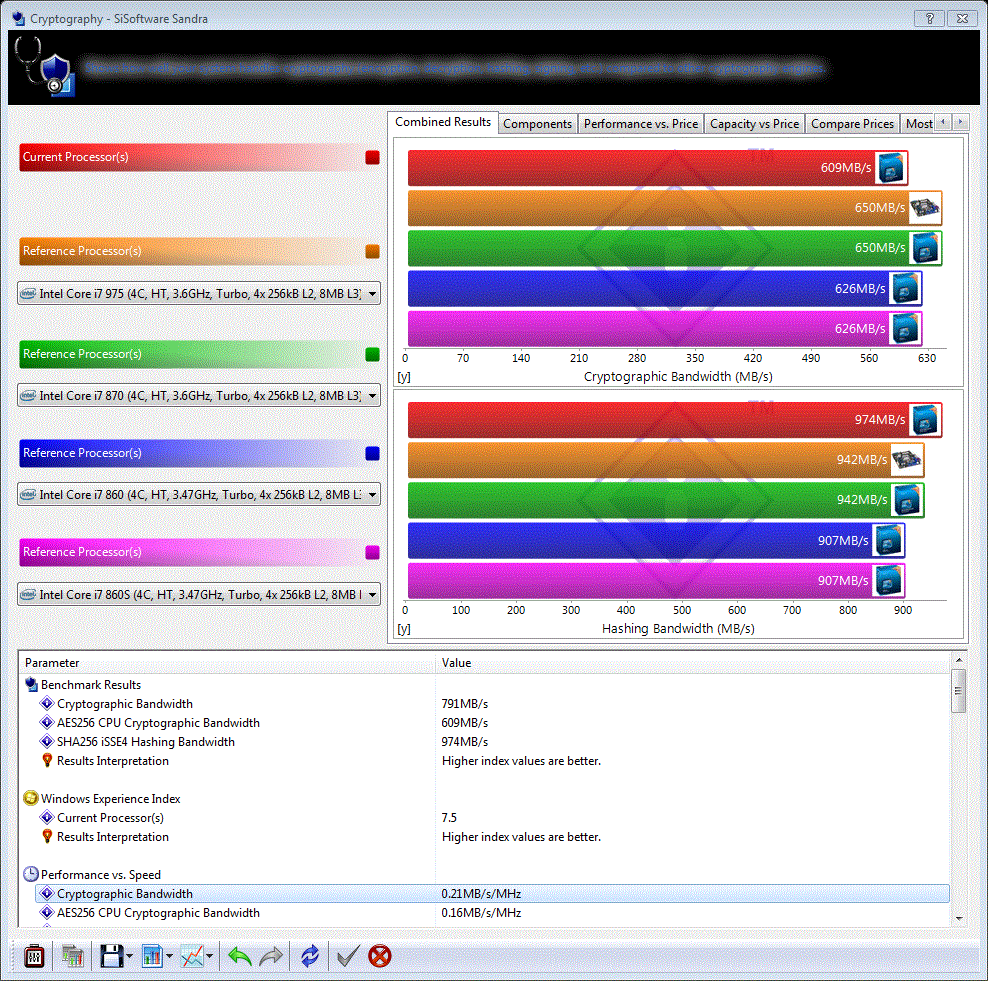Click the blue reference processor color swatch
988x981 pixels.
(x=372, y=453)
